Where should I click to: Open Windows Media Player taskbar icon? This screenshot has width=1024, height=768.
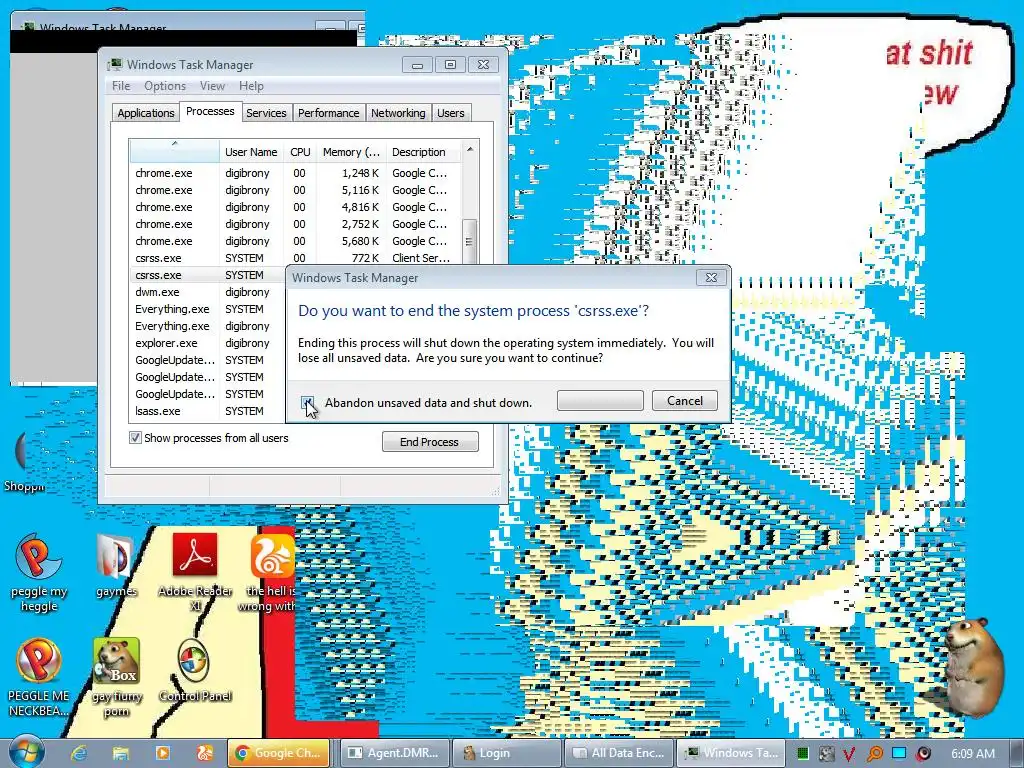coord(162,753)
